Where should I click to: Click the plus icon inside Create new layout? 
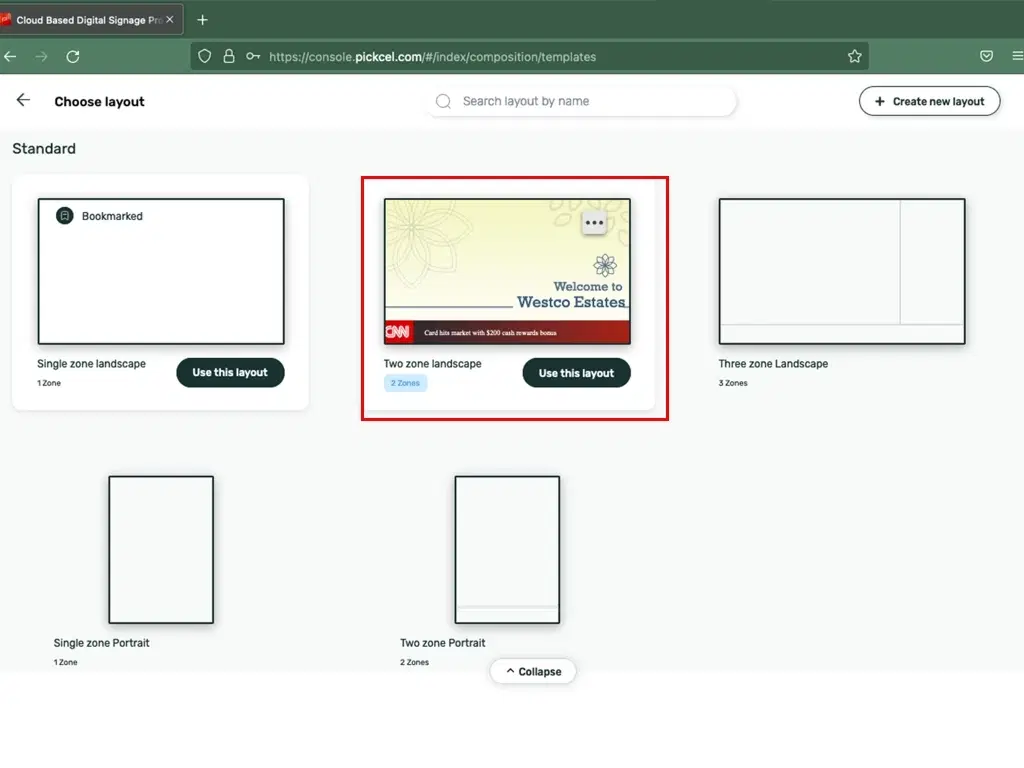pyautogui.click(x=879, y=101)
